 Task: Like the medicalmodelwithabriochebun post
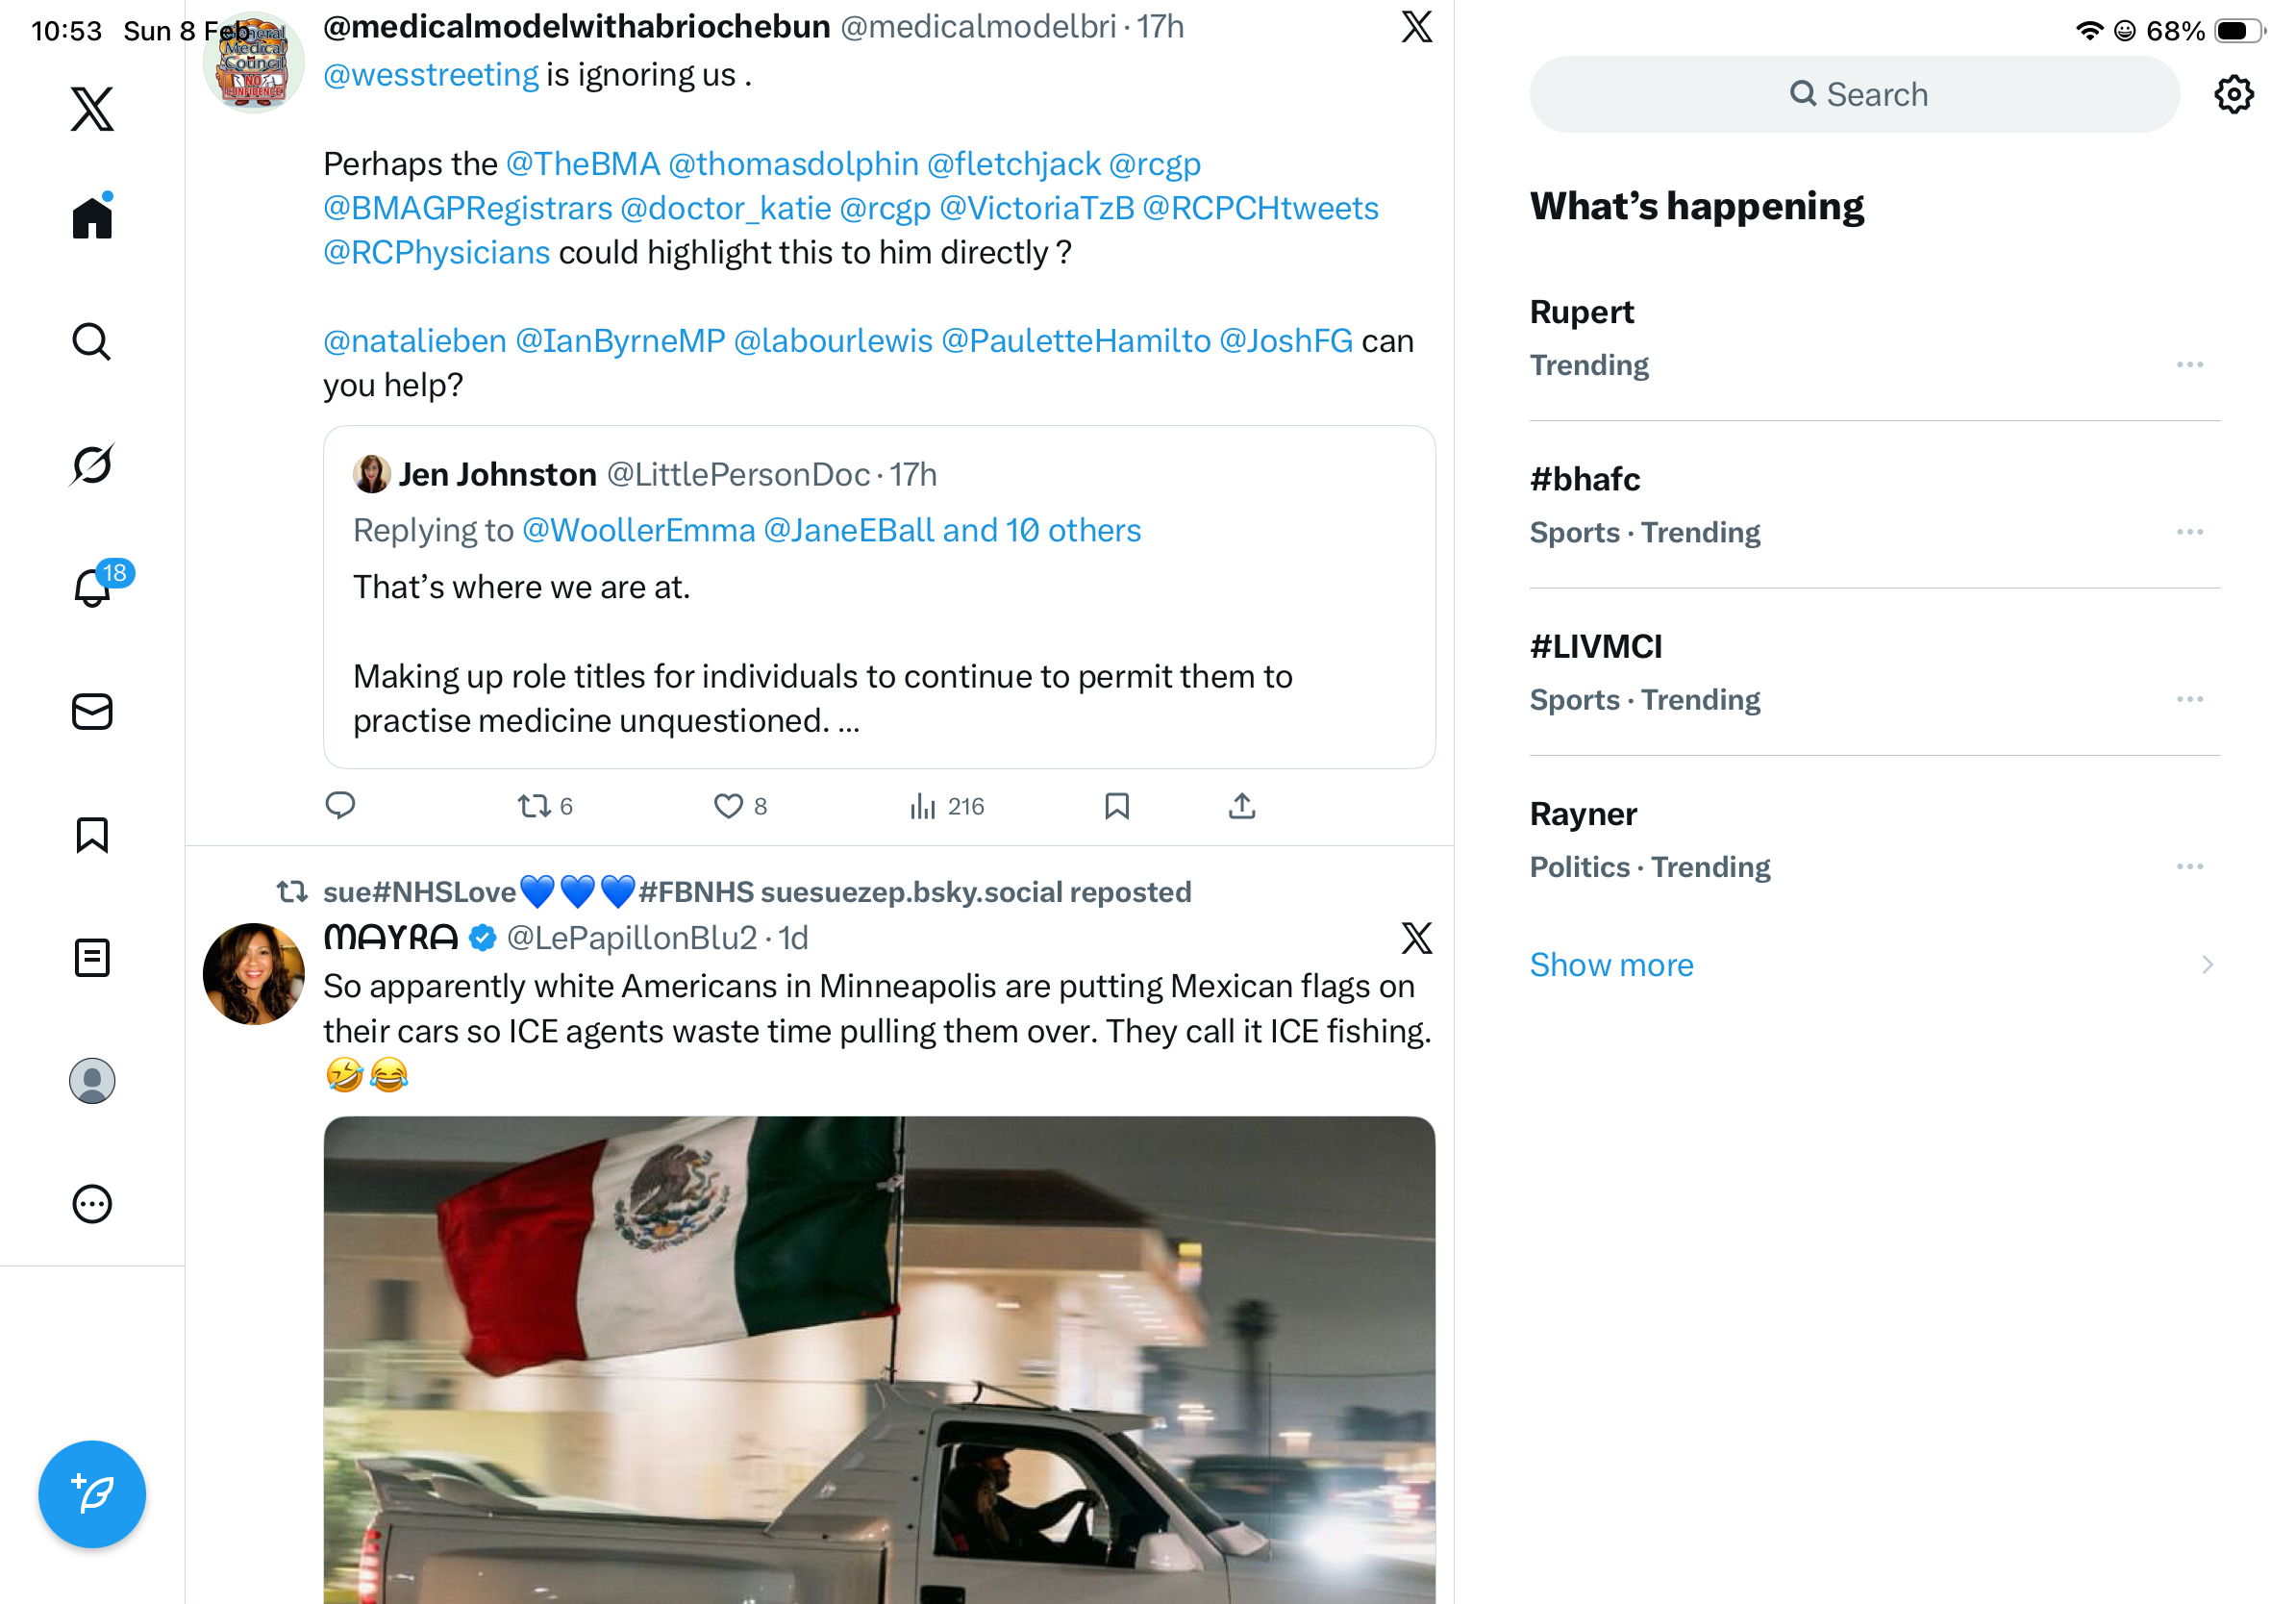(x=728, y=806)
